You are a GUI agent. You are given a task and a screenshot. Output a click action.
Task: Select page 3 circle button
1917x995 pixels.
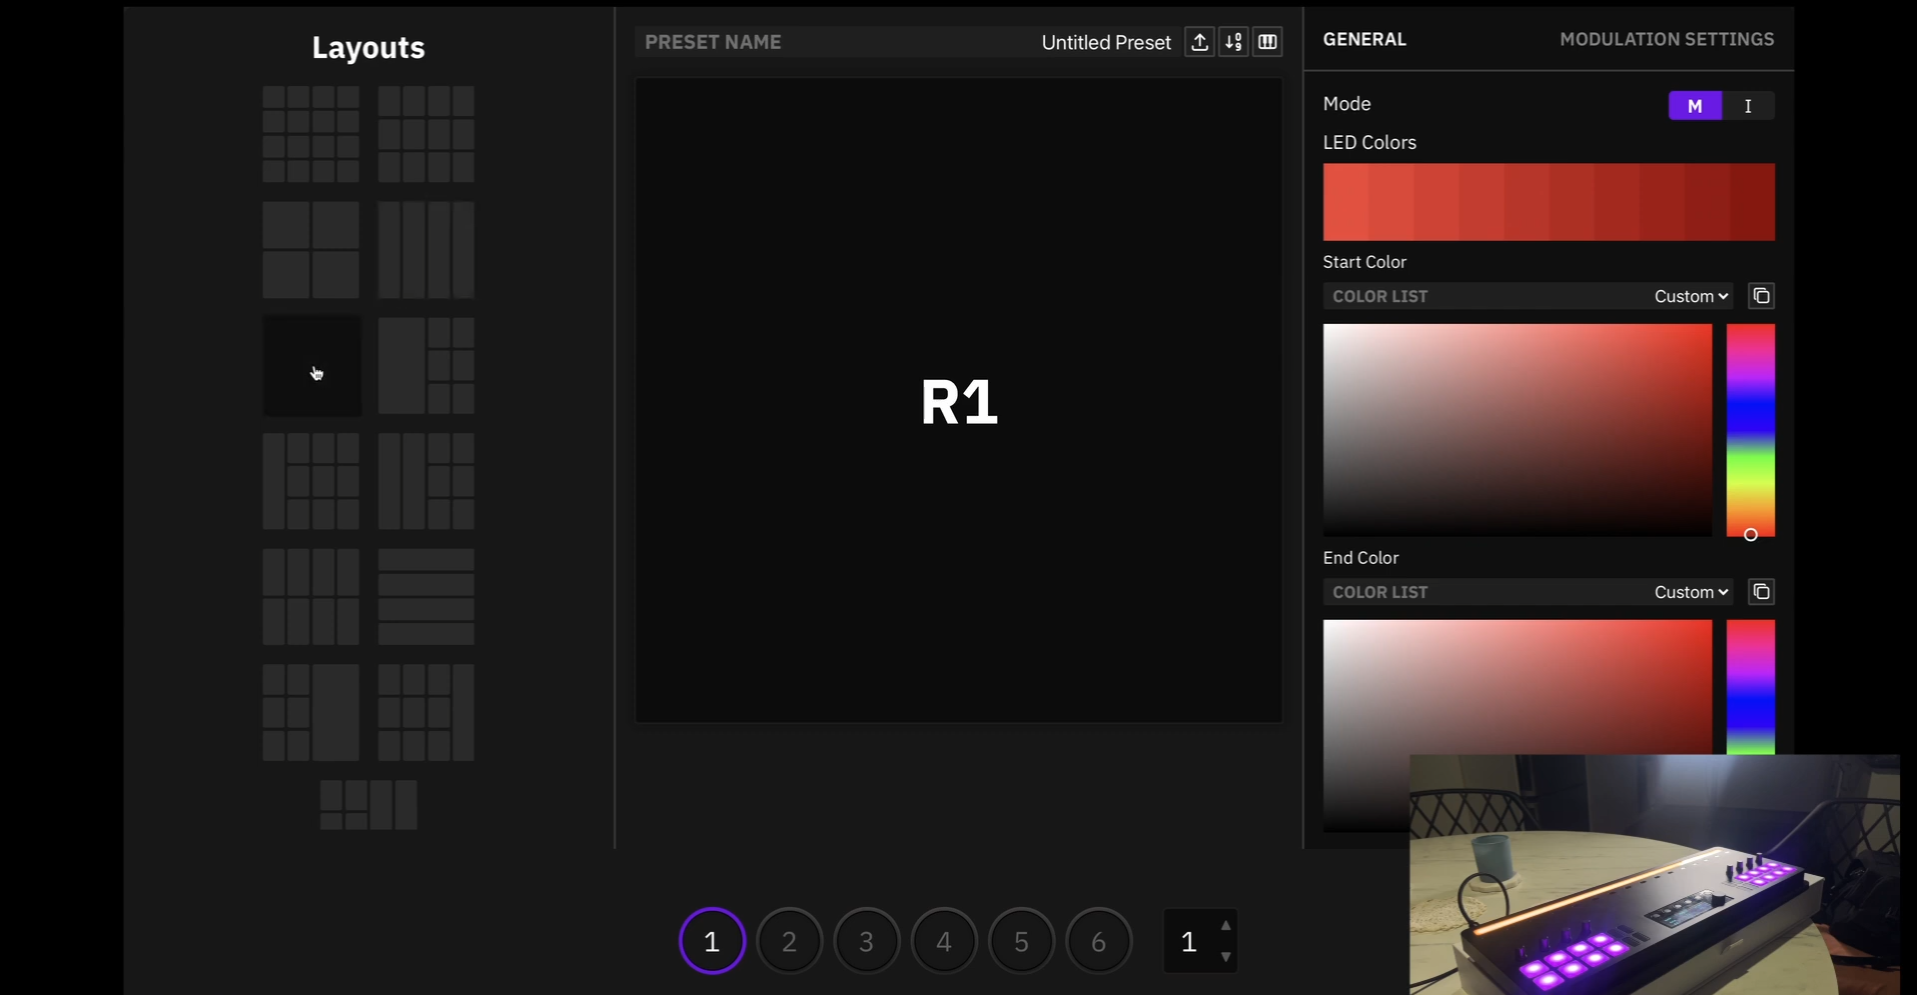coord(866,941)
